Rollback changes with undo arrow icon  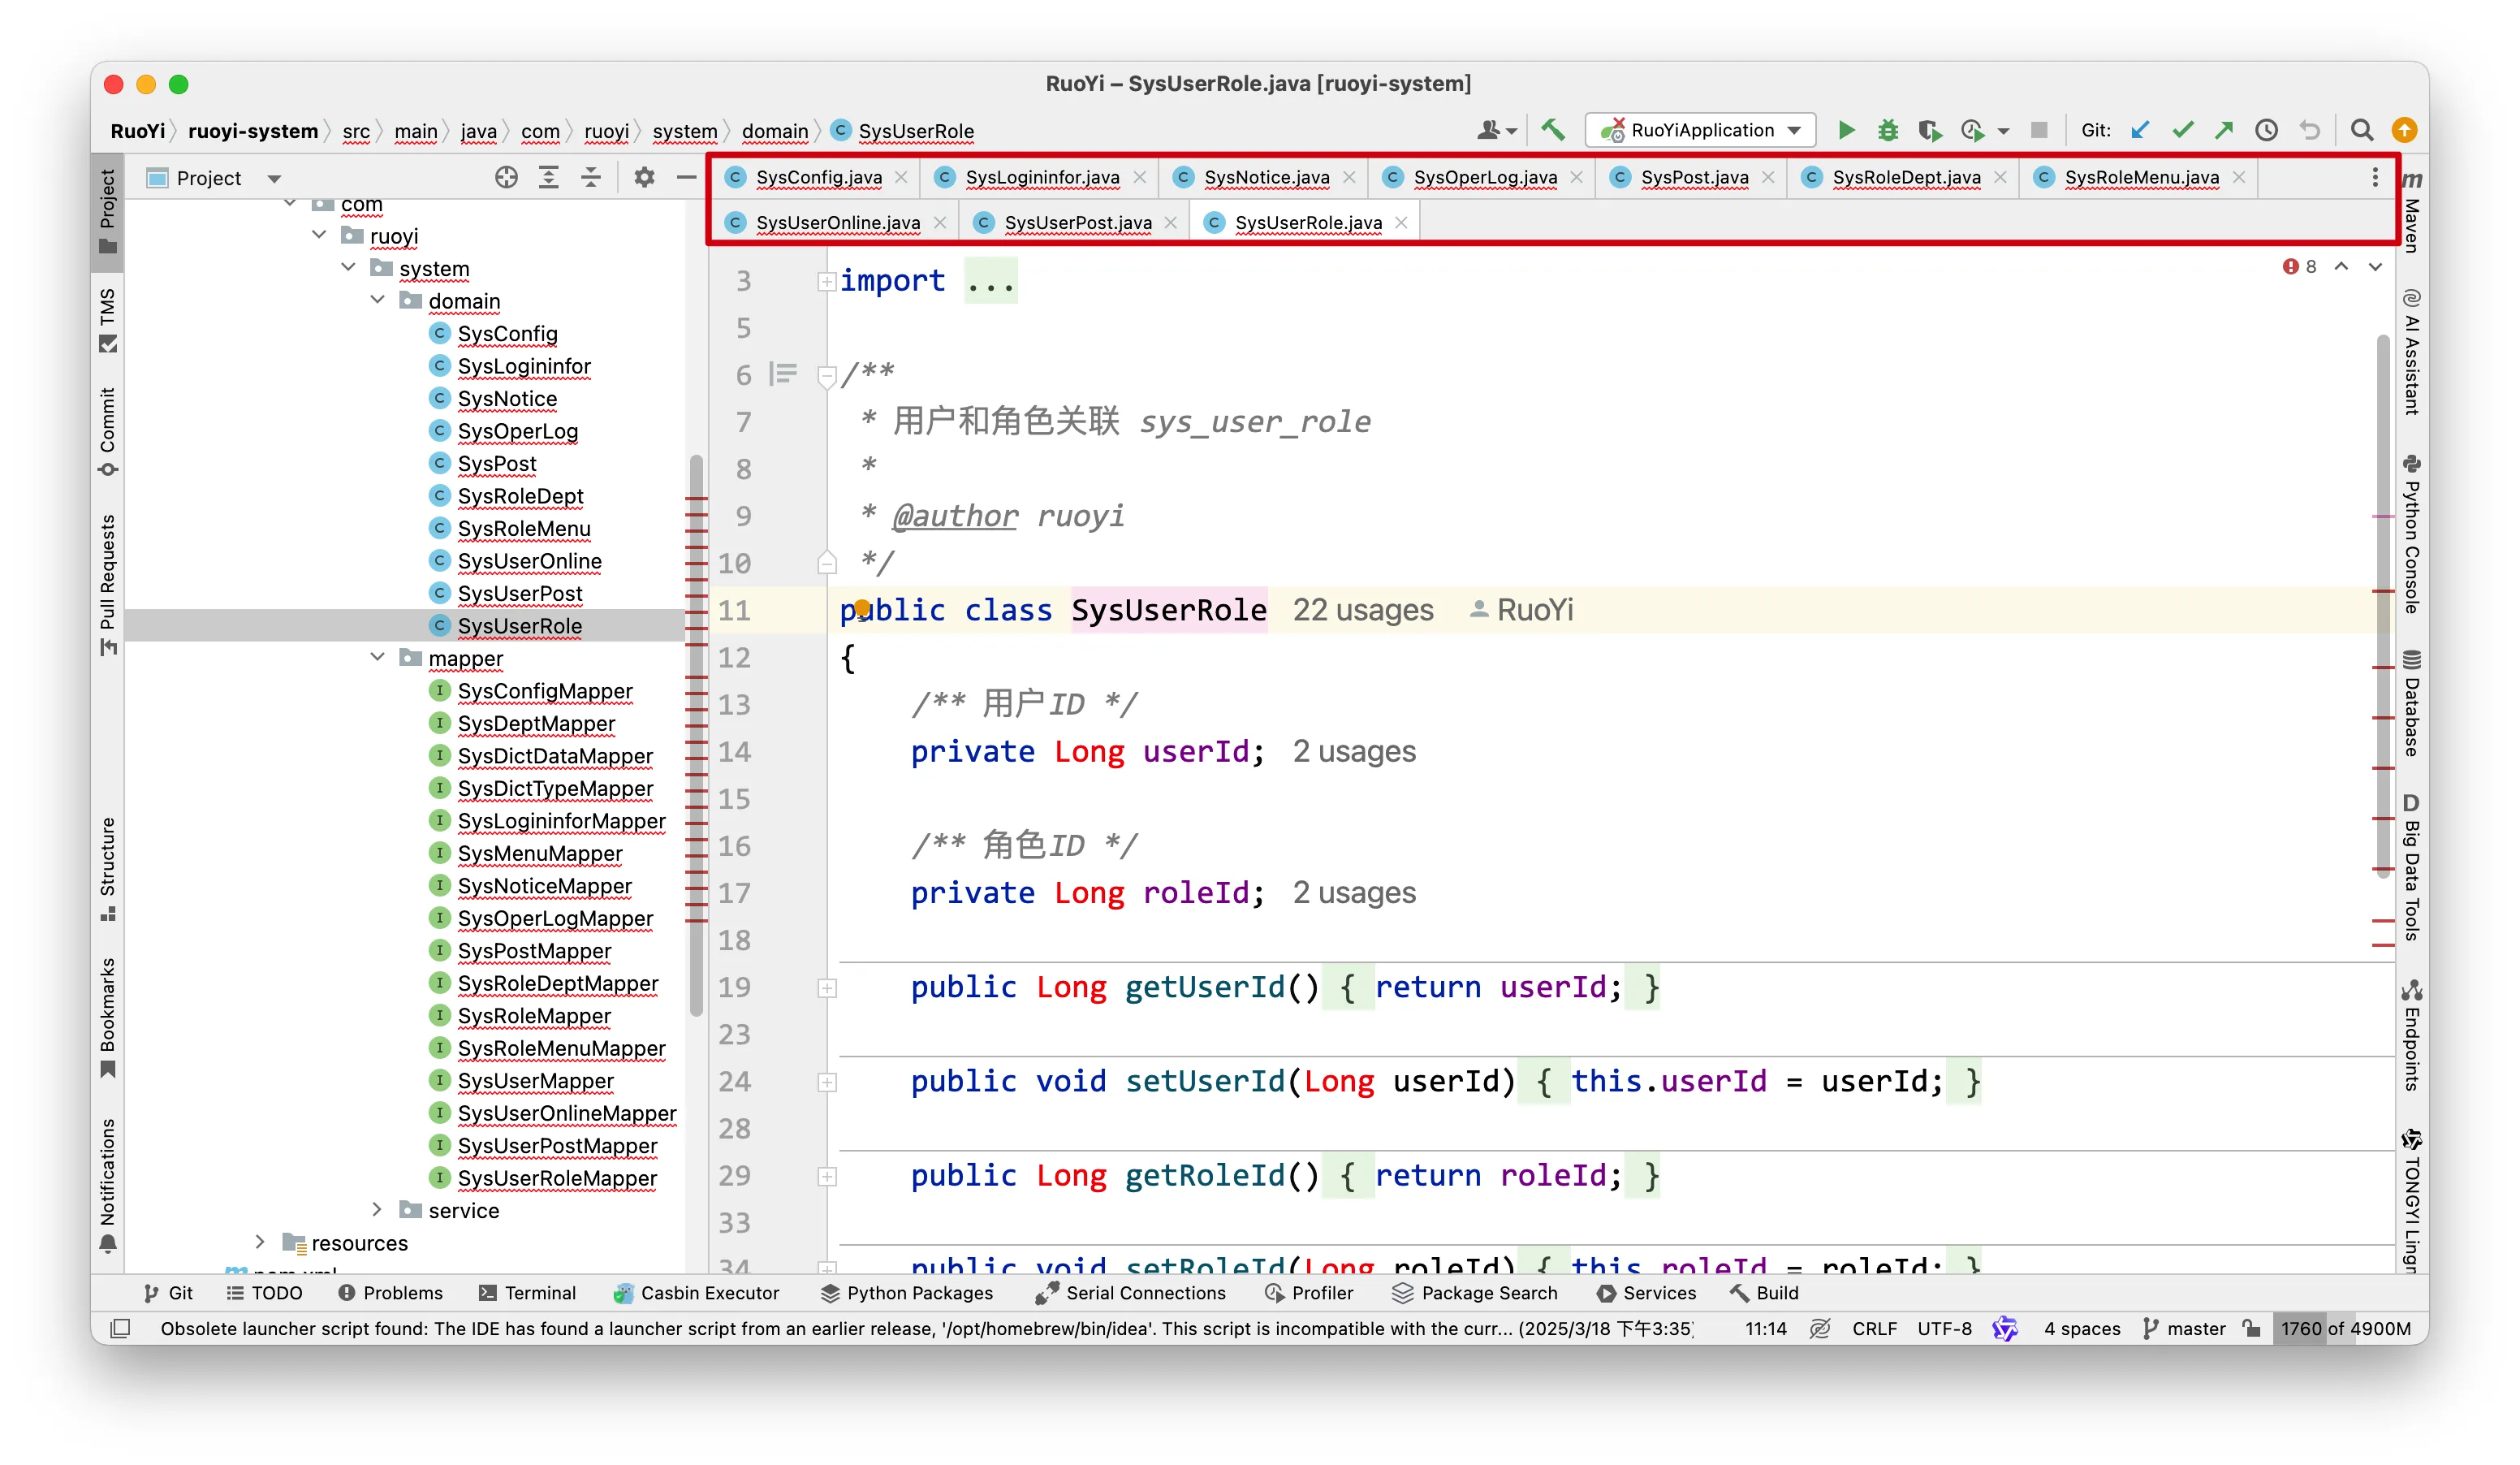2310,130
